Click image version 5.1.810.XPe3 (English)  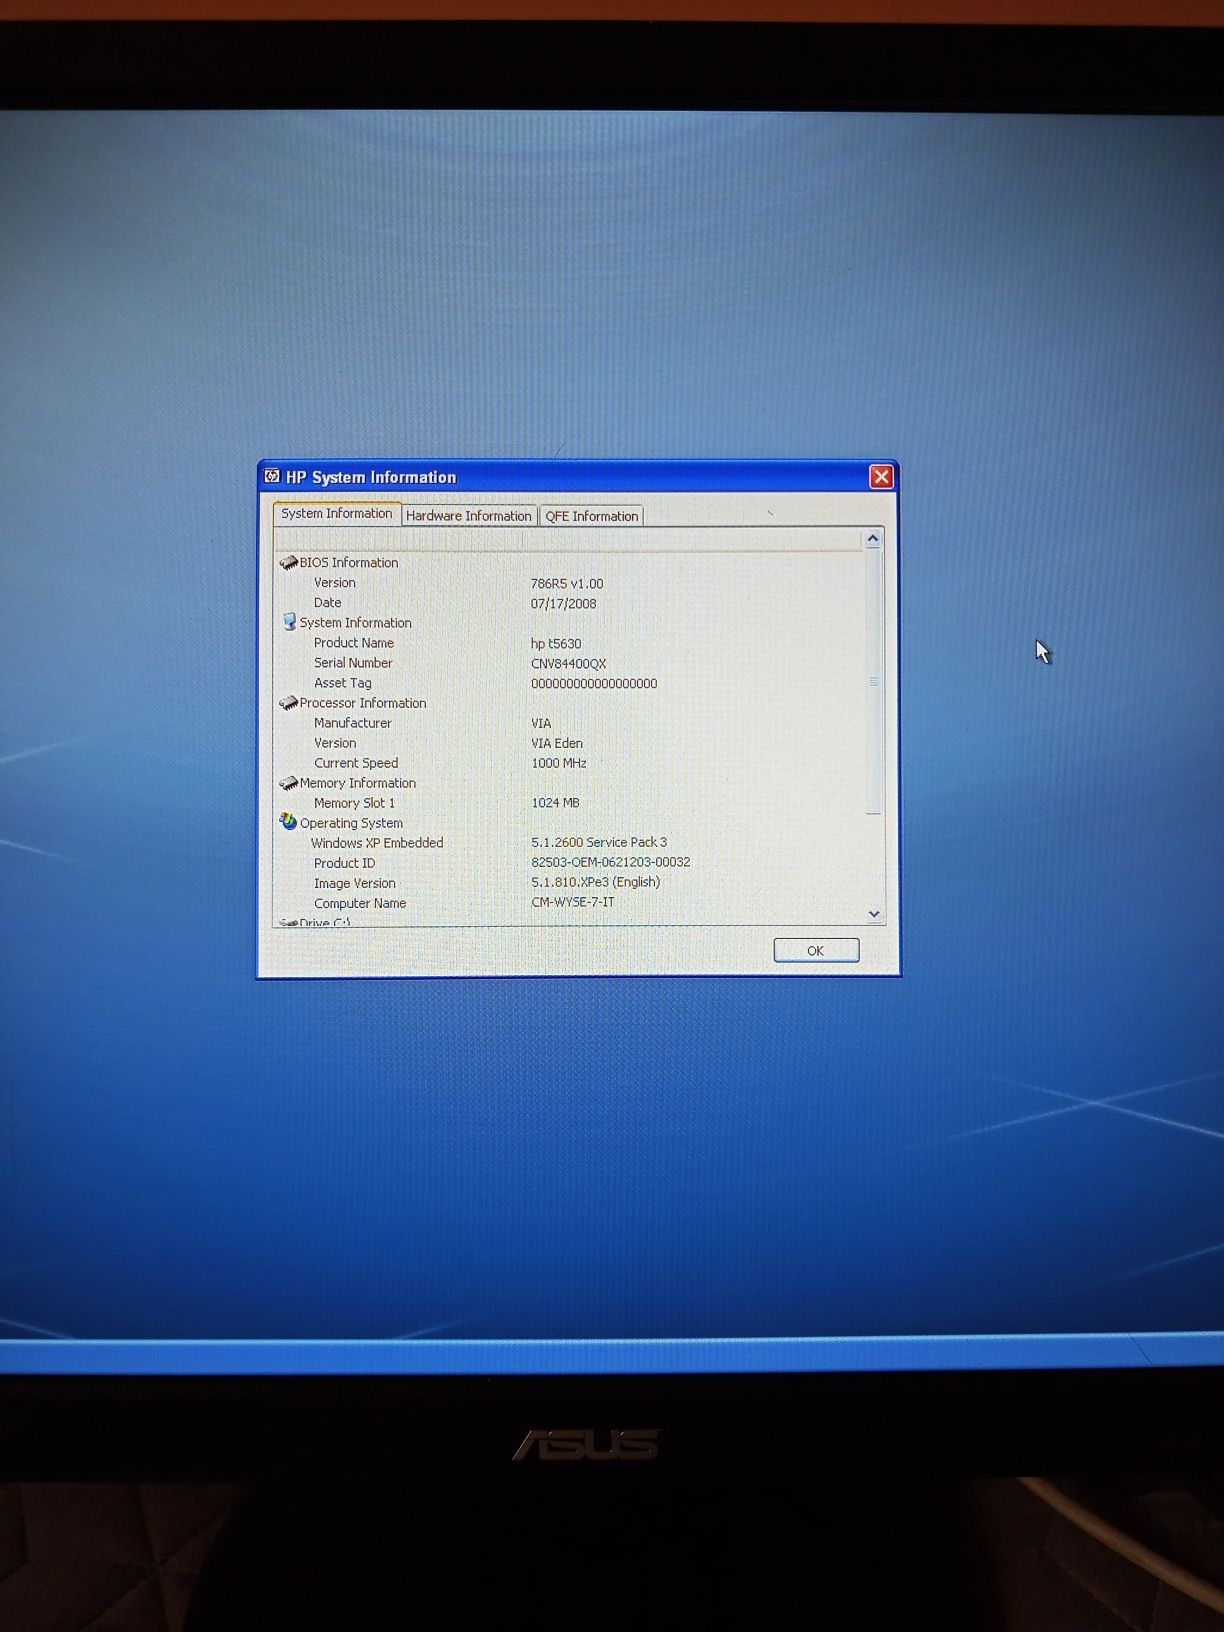(595, 882)
